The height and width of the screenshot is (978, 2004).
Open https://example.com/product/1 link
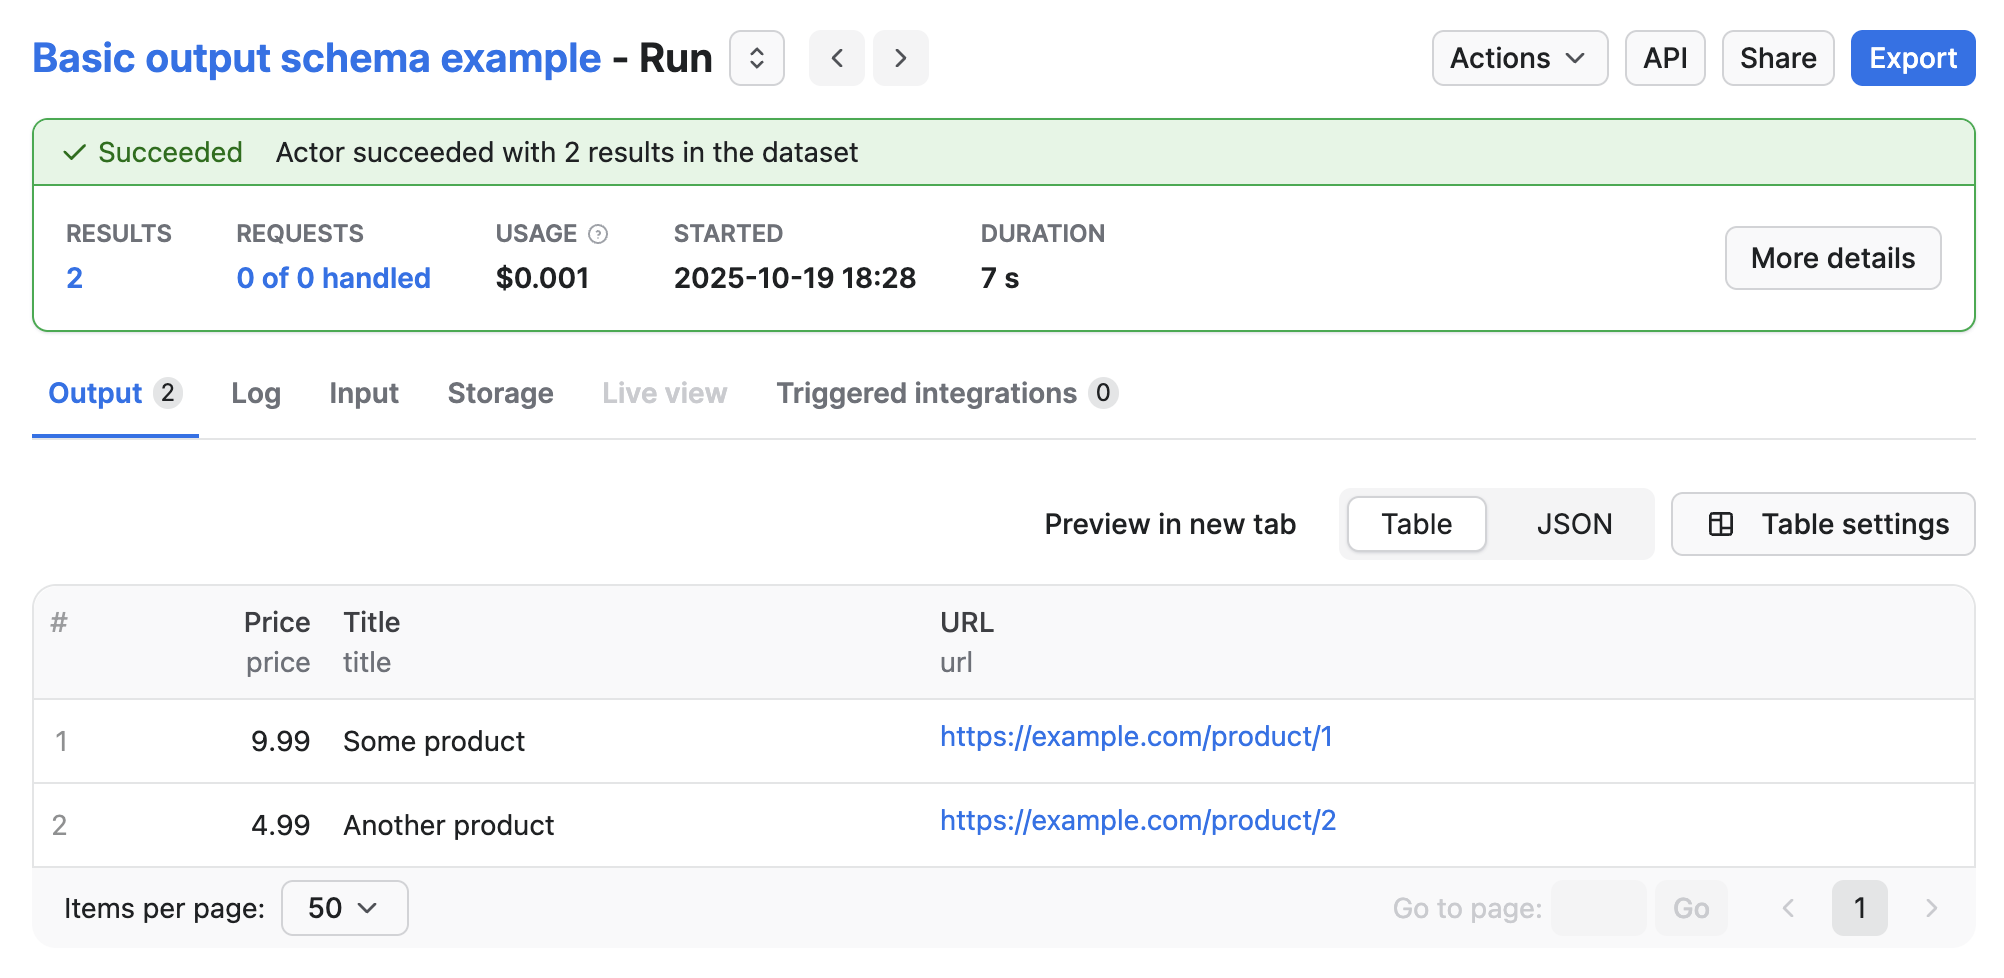pos(1137,737)
